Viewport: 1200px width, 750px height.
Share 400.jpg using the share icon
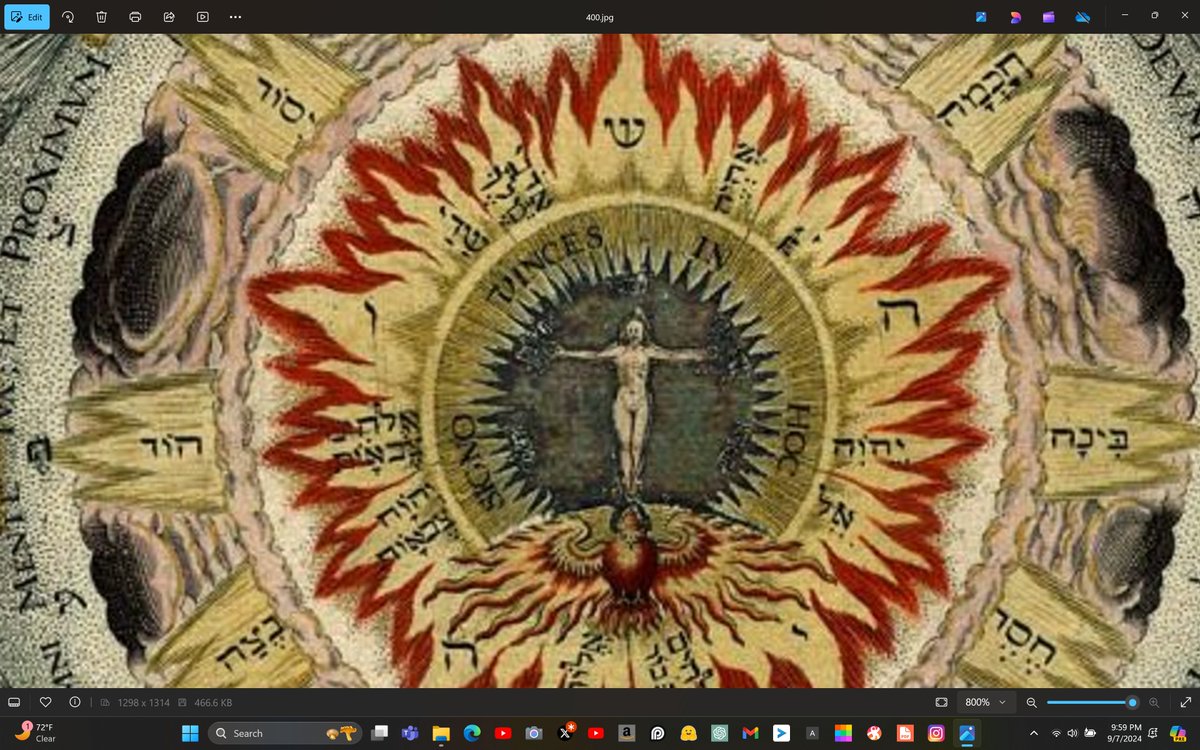point(169,17)
